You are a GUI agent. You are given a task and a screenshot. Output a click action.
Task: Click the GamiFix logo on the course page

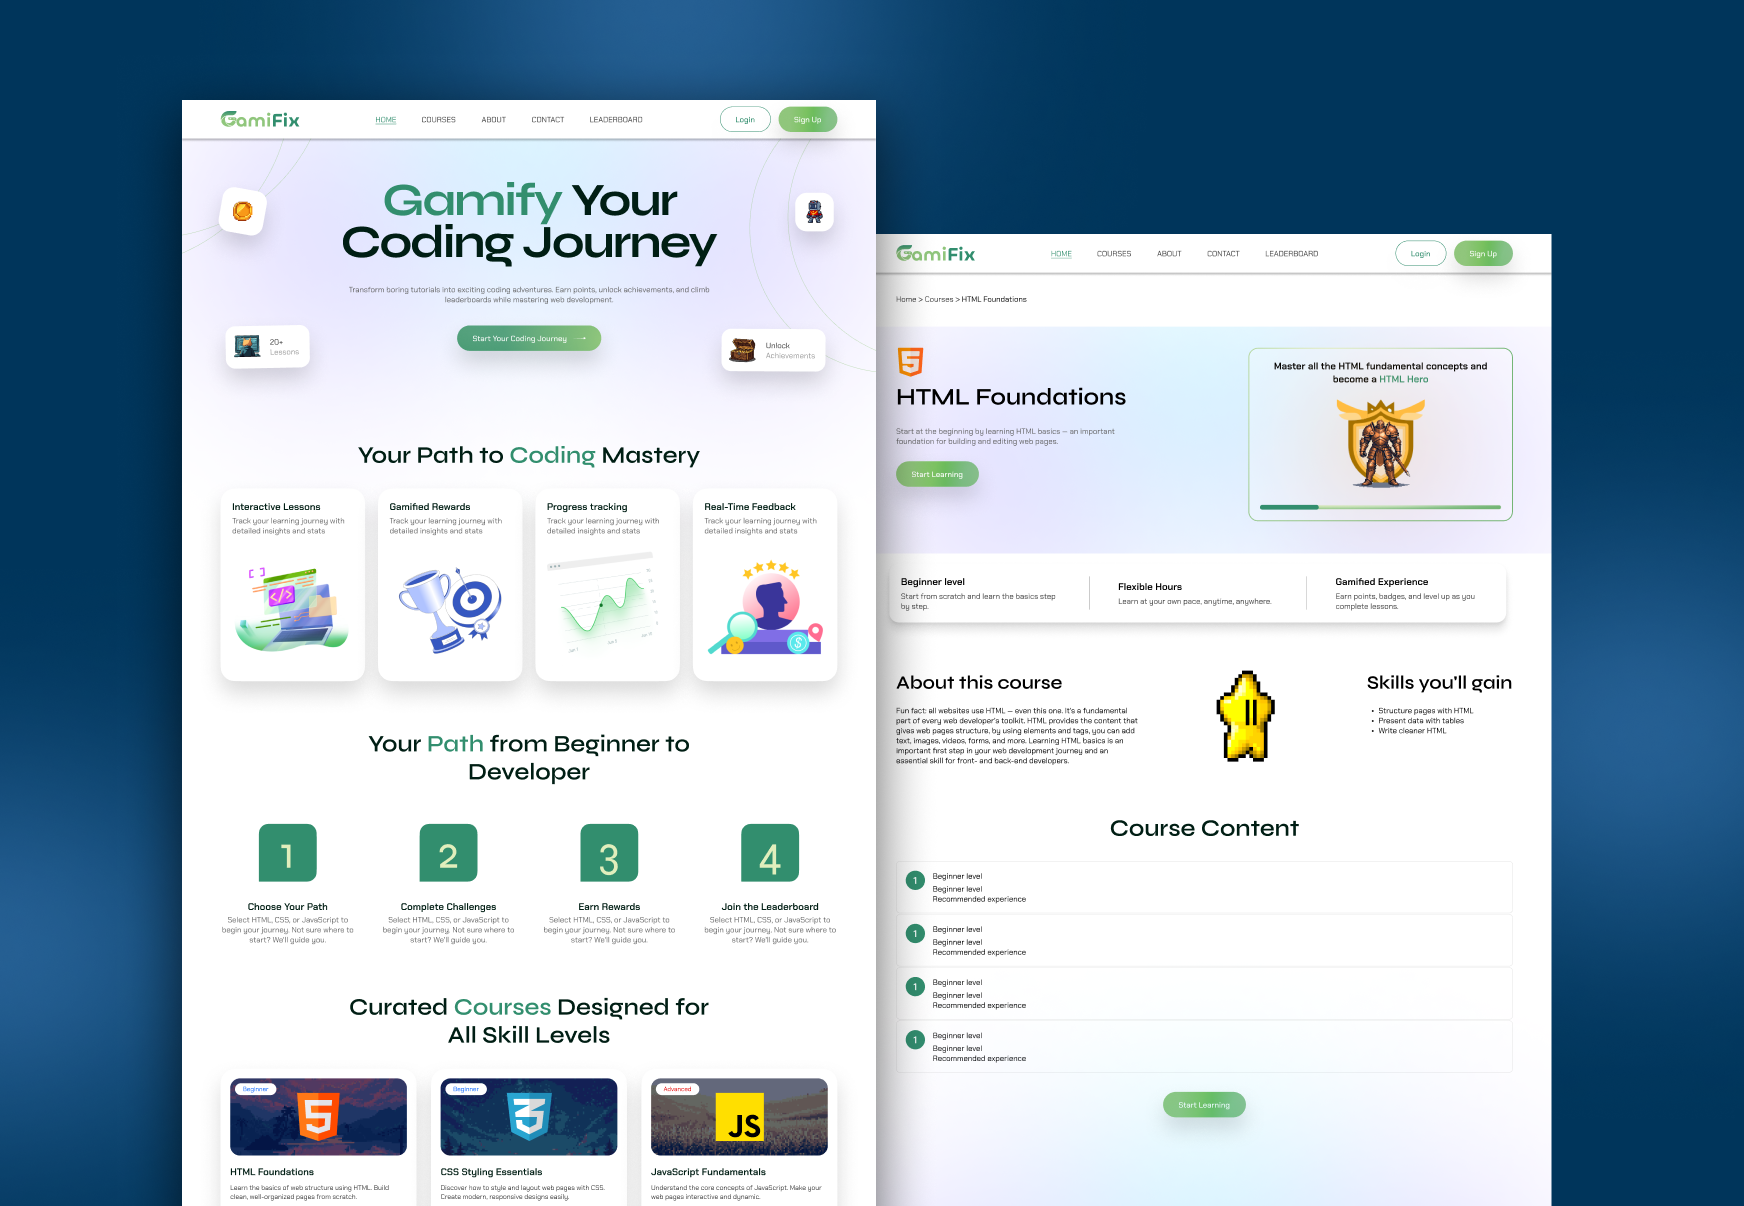(935, 254)
